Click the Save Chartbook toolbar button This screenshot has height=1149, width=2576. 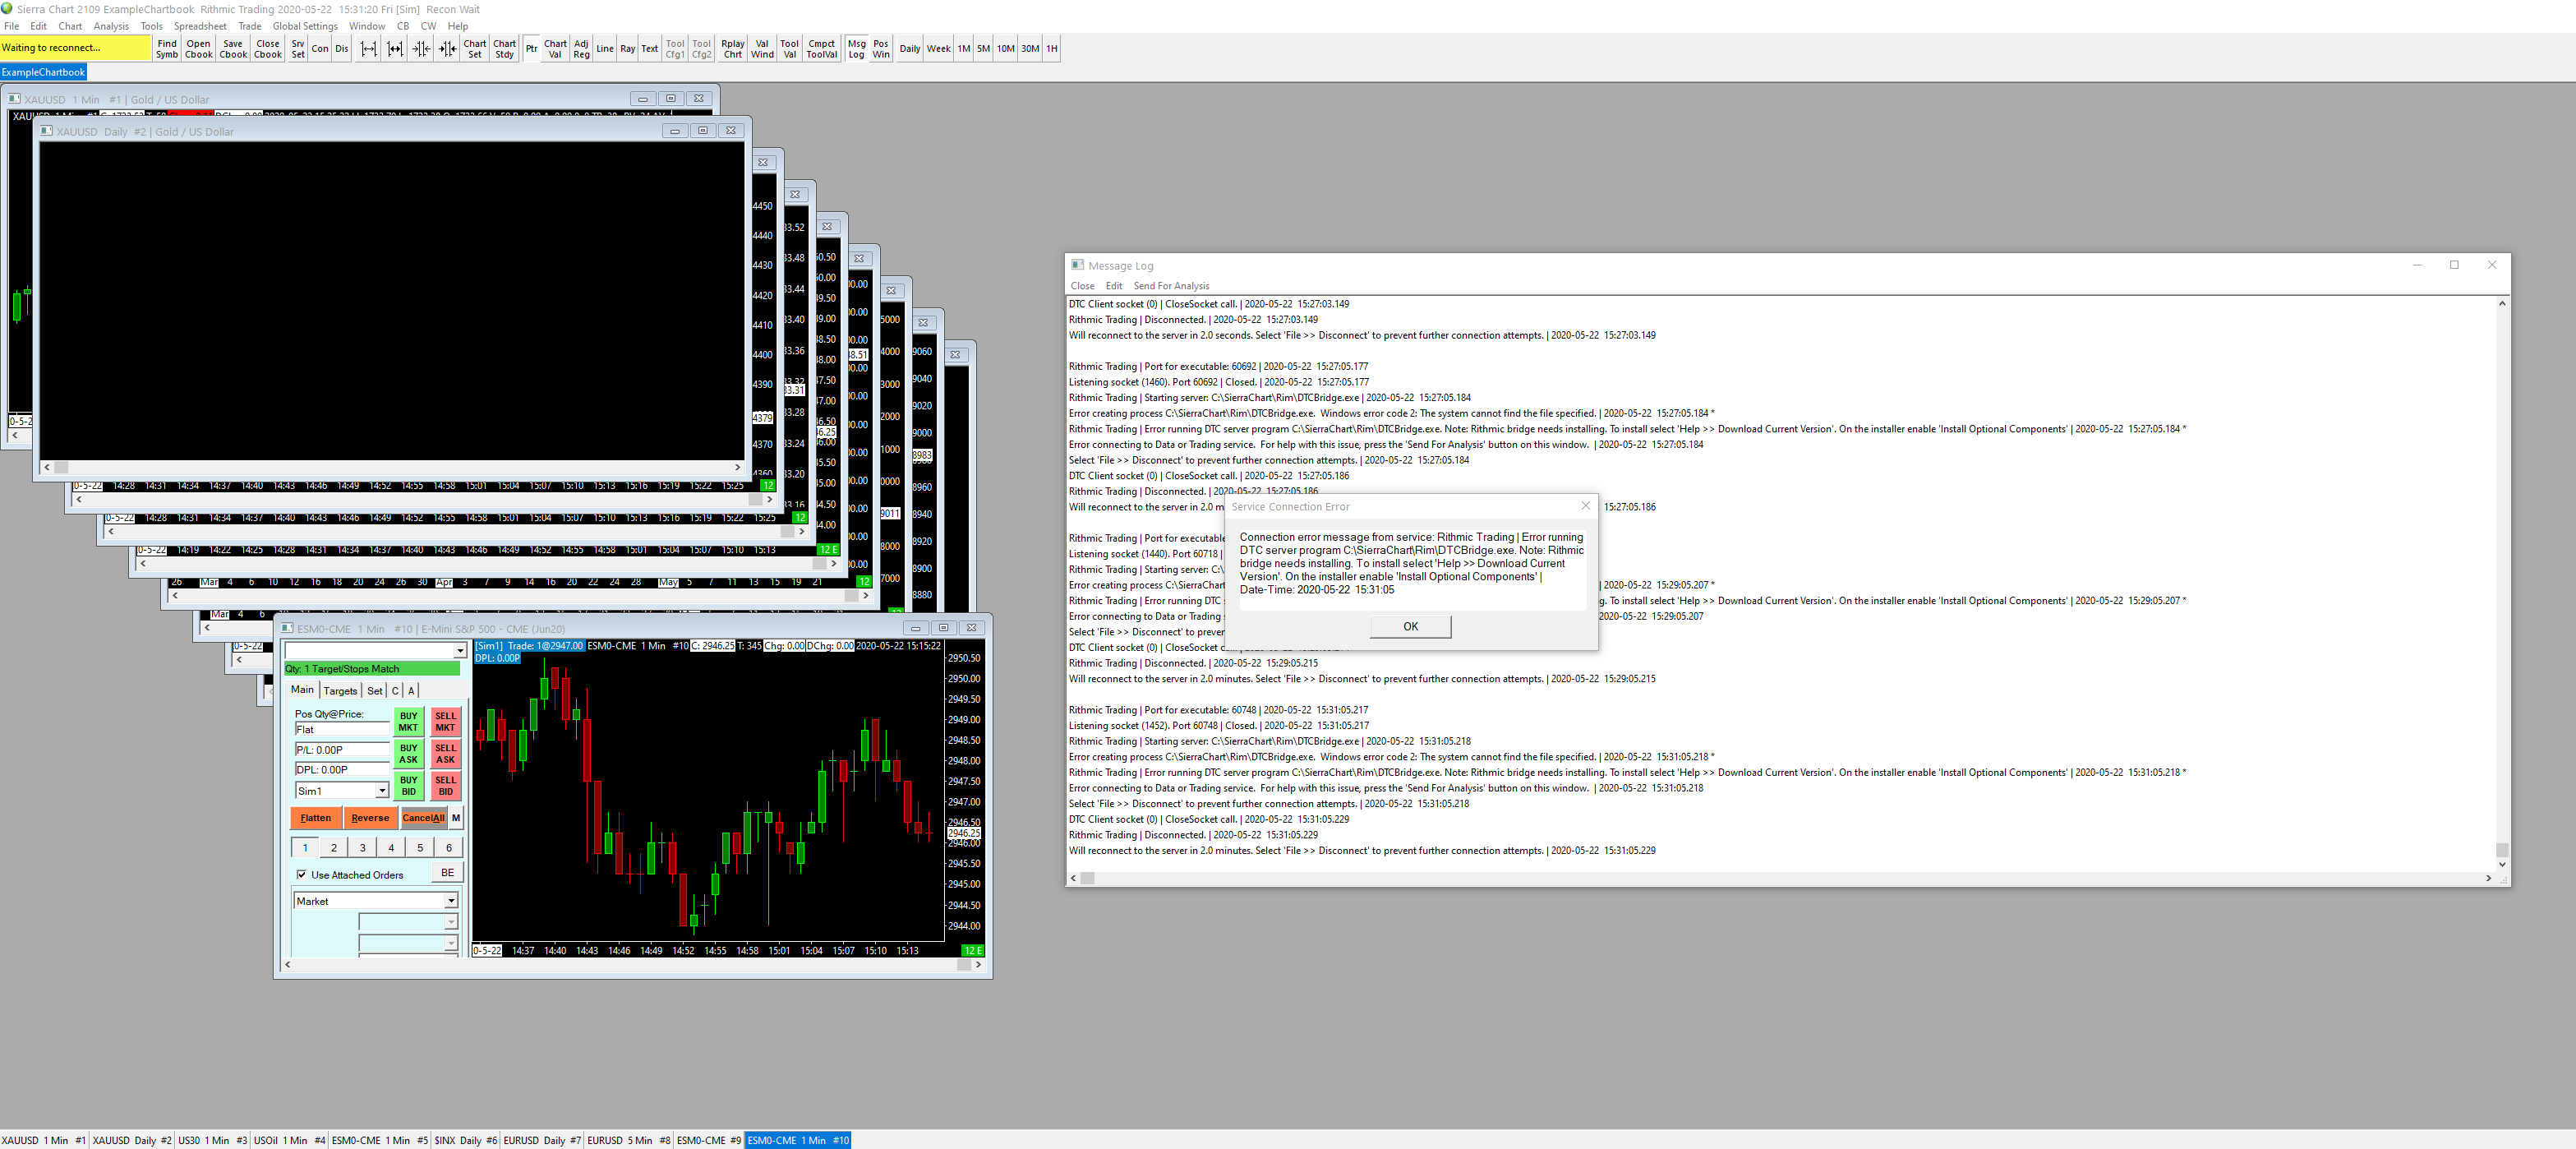233,49
